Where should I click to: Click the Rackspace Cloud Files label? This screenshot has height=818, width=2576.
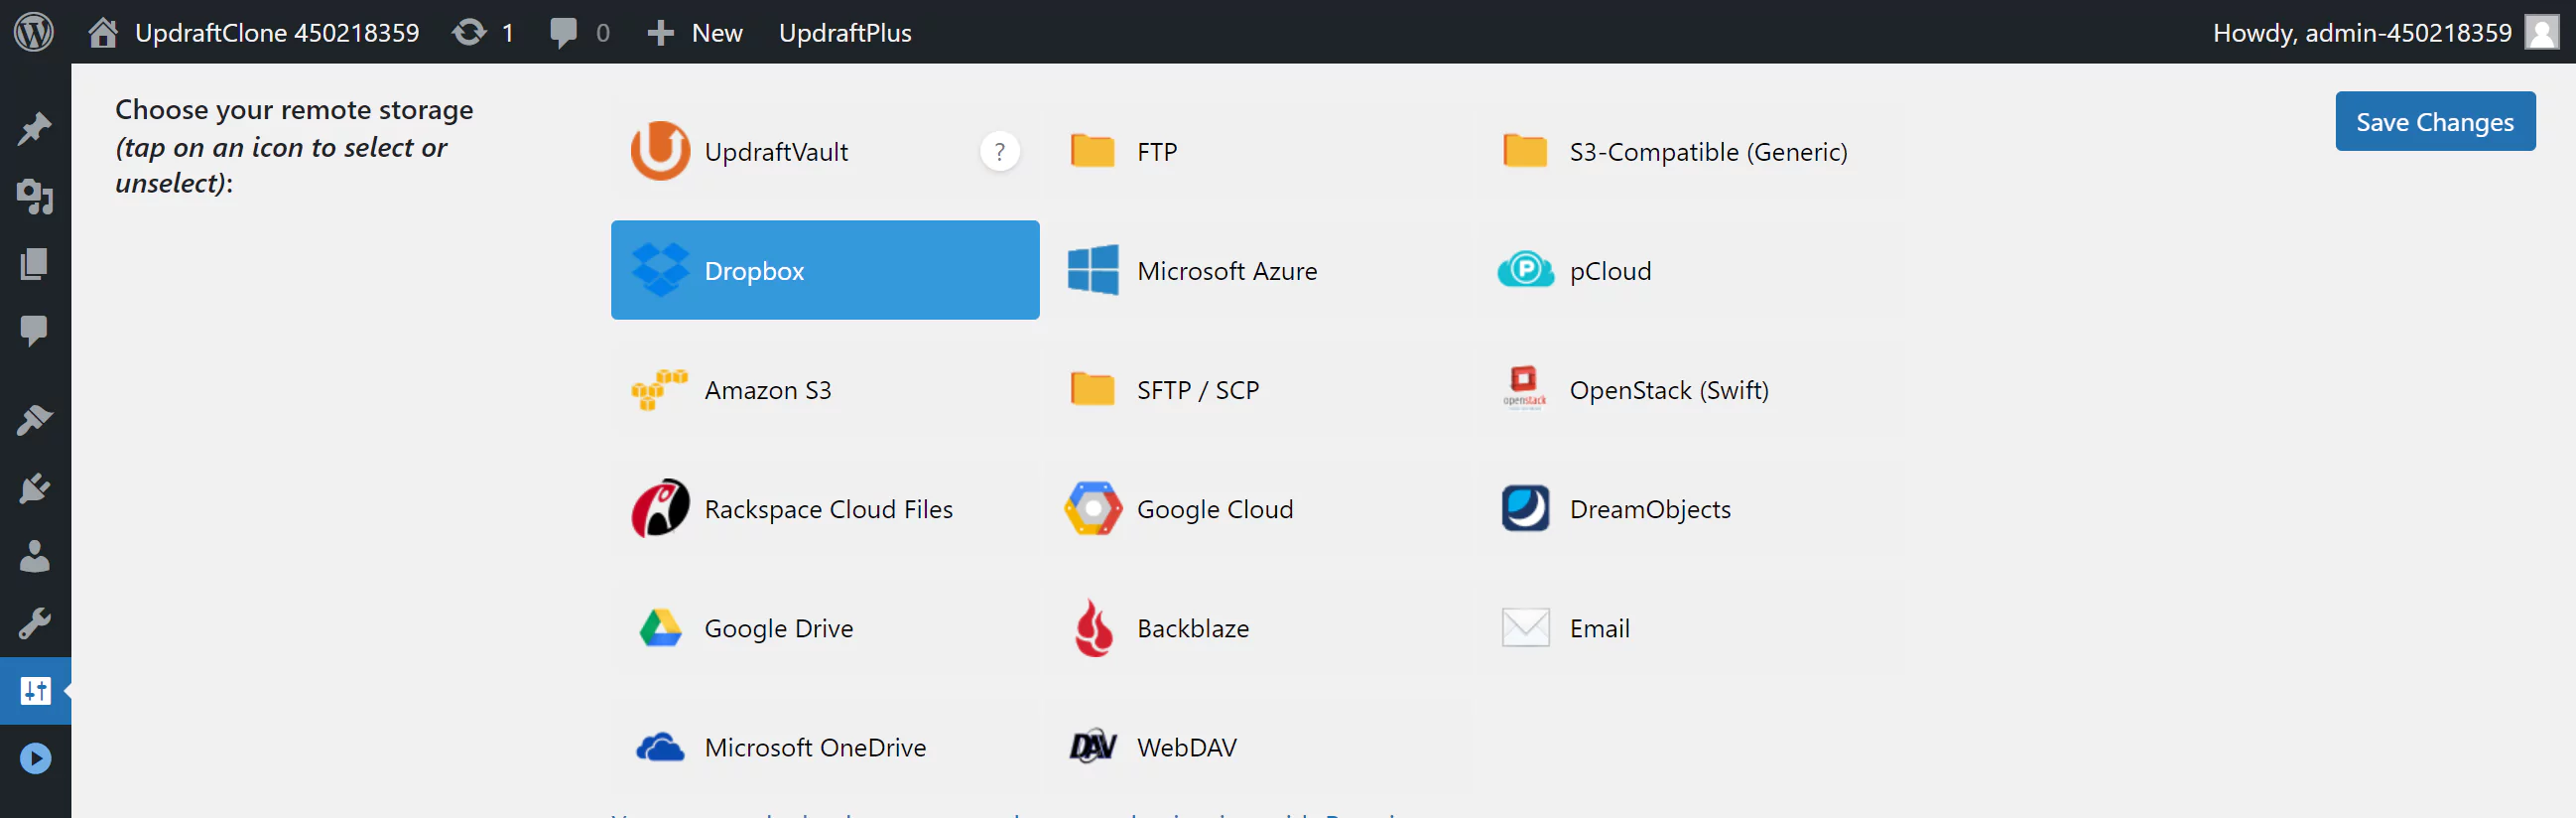828,509
